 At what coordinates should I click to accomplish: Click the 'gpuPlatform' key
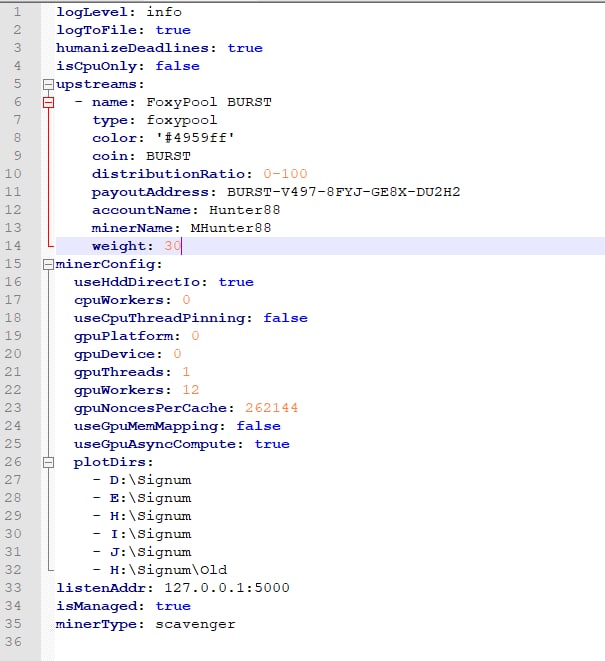[124, 336]
